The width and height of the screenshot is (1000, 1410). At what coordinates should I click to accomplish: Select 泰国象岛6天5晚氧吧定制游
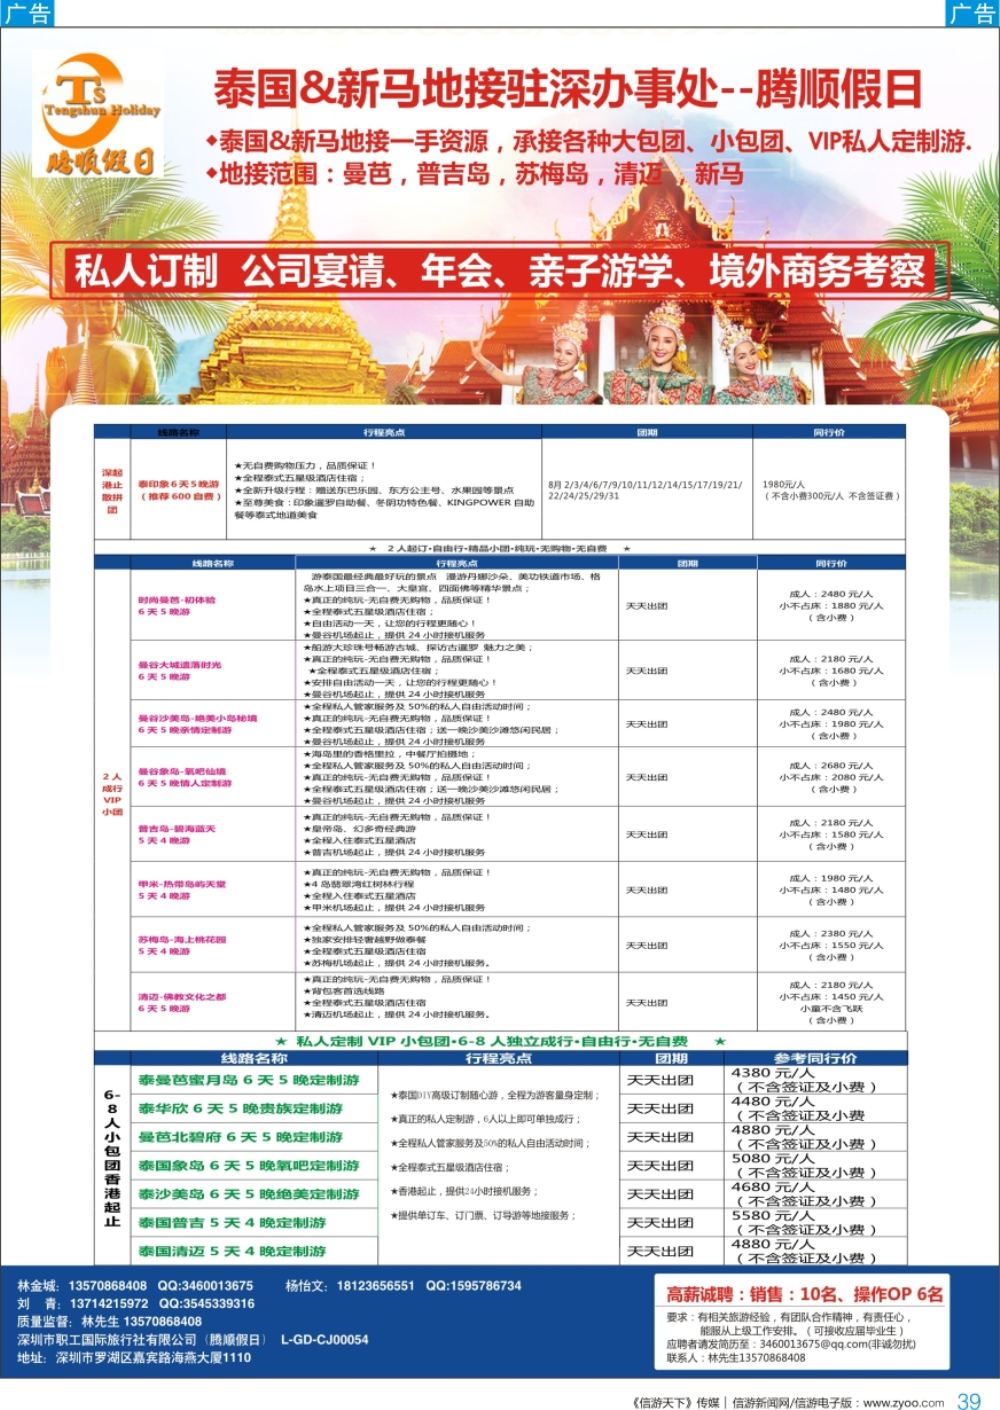(x=249, y=1165)
